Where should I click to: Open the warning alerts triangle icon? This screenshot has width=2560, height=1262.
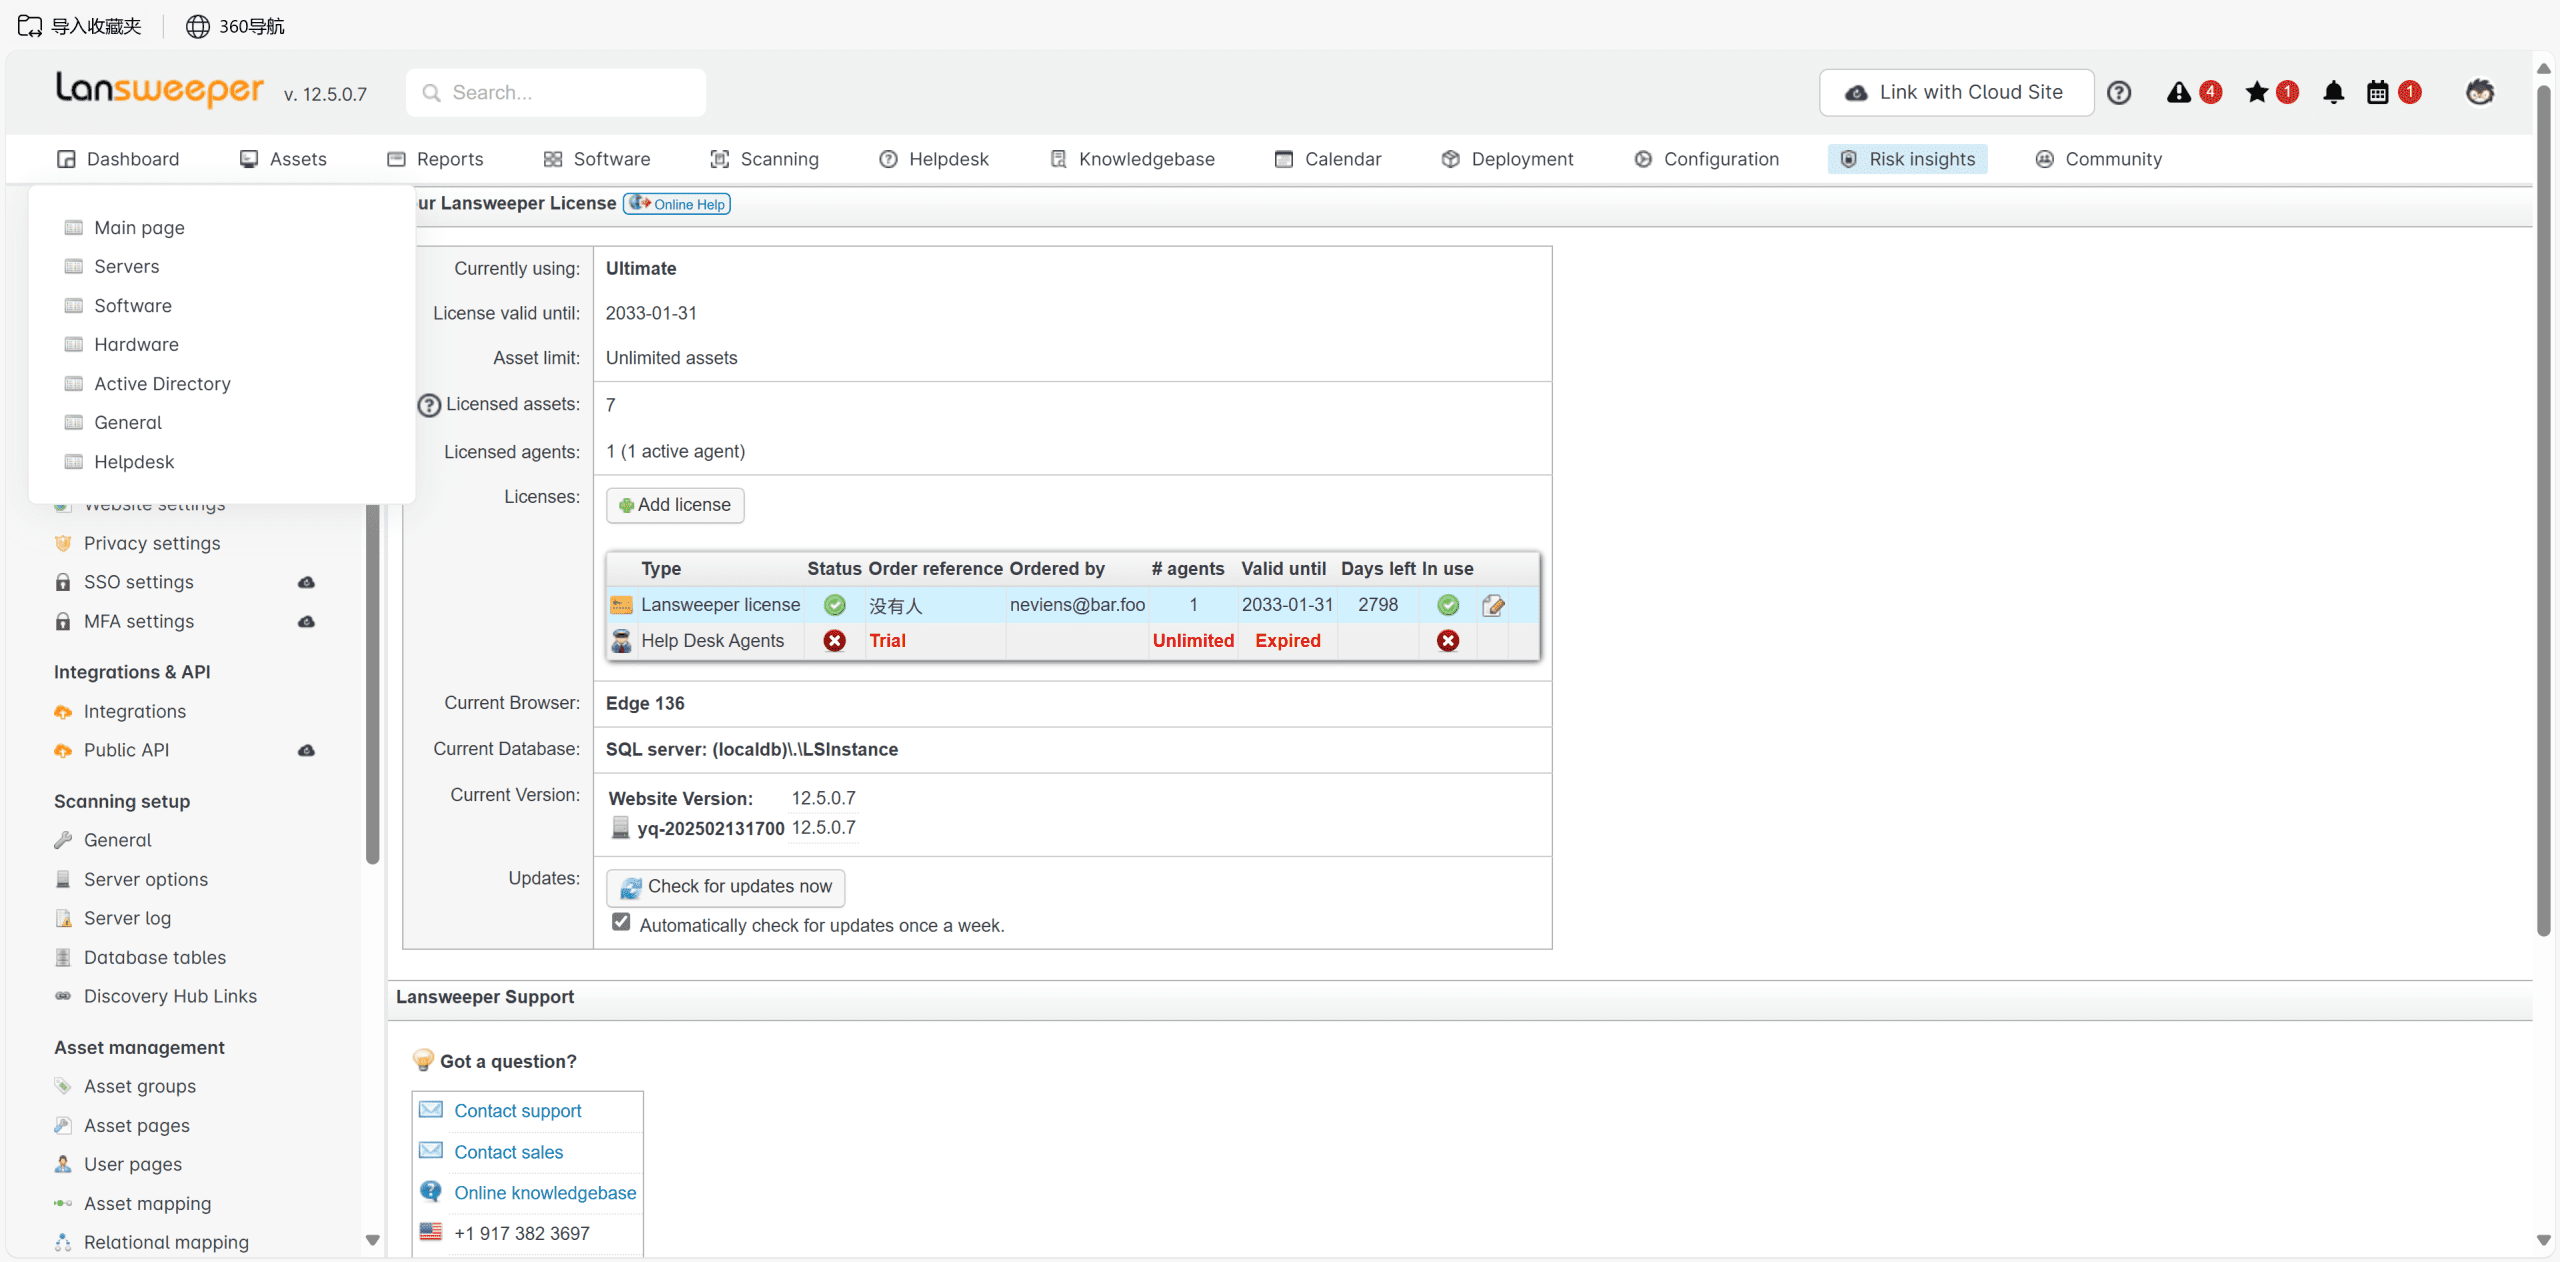[x=2179, y=93]
